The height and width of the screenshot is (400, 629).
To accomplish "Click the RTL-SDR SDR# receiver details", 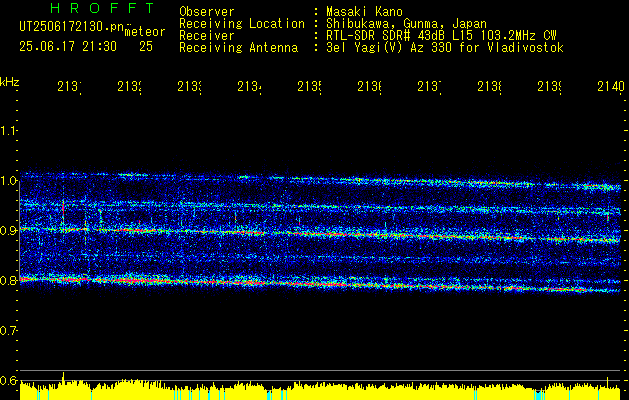I will (x=442, y=36).
